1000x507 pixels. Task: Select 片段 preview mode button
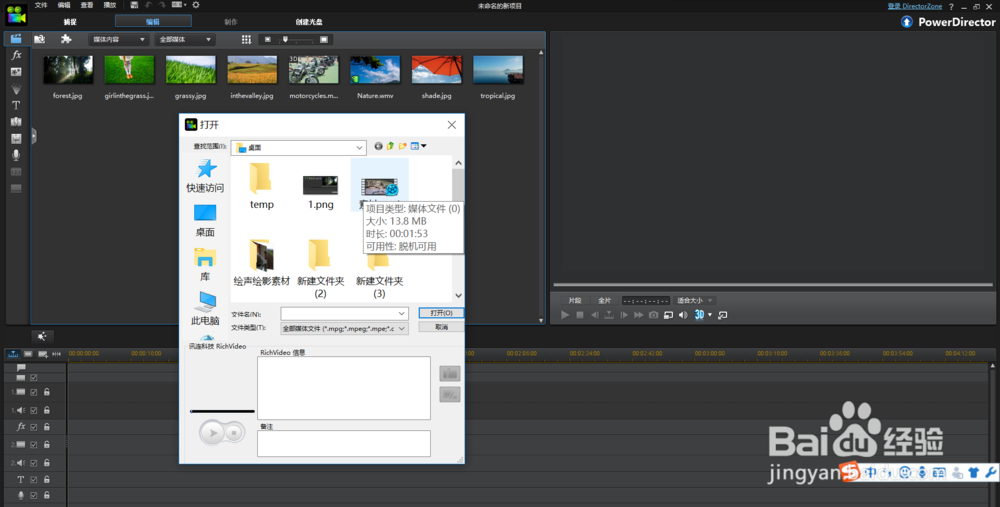click(x=575, y=300)
